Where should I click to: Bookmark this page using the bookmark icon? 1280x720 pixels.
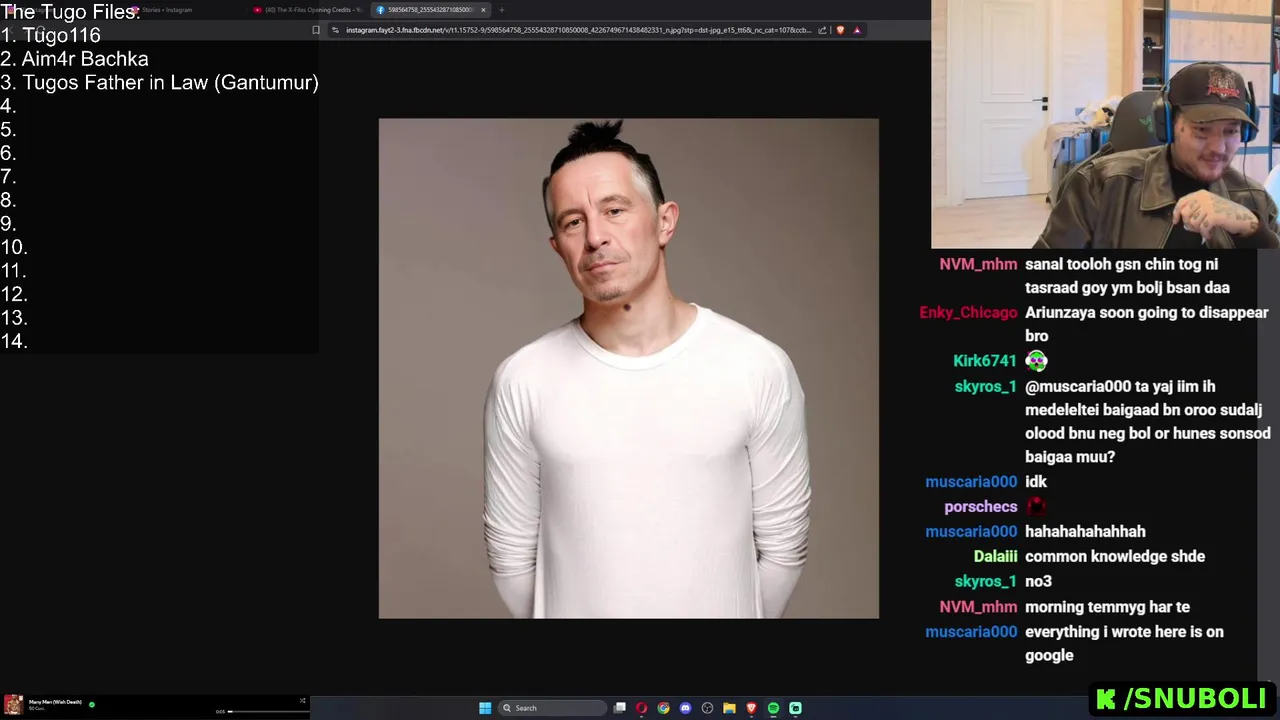(x=316, y=30)
